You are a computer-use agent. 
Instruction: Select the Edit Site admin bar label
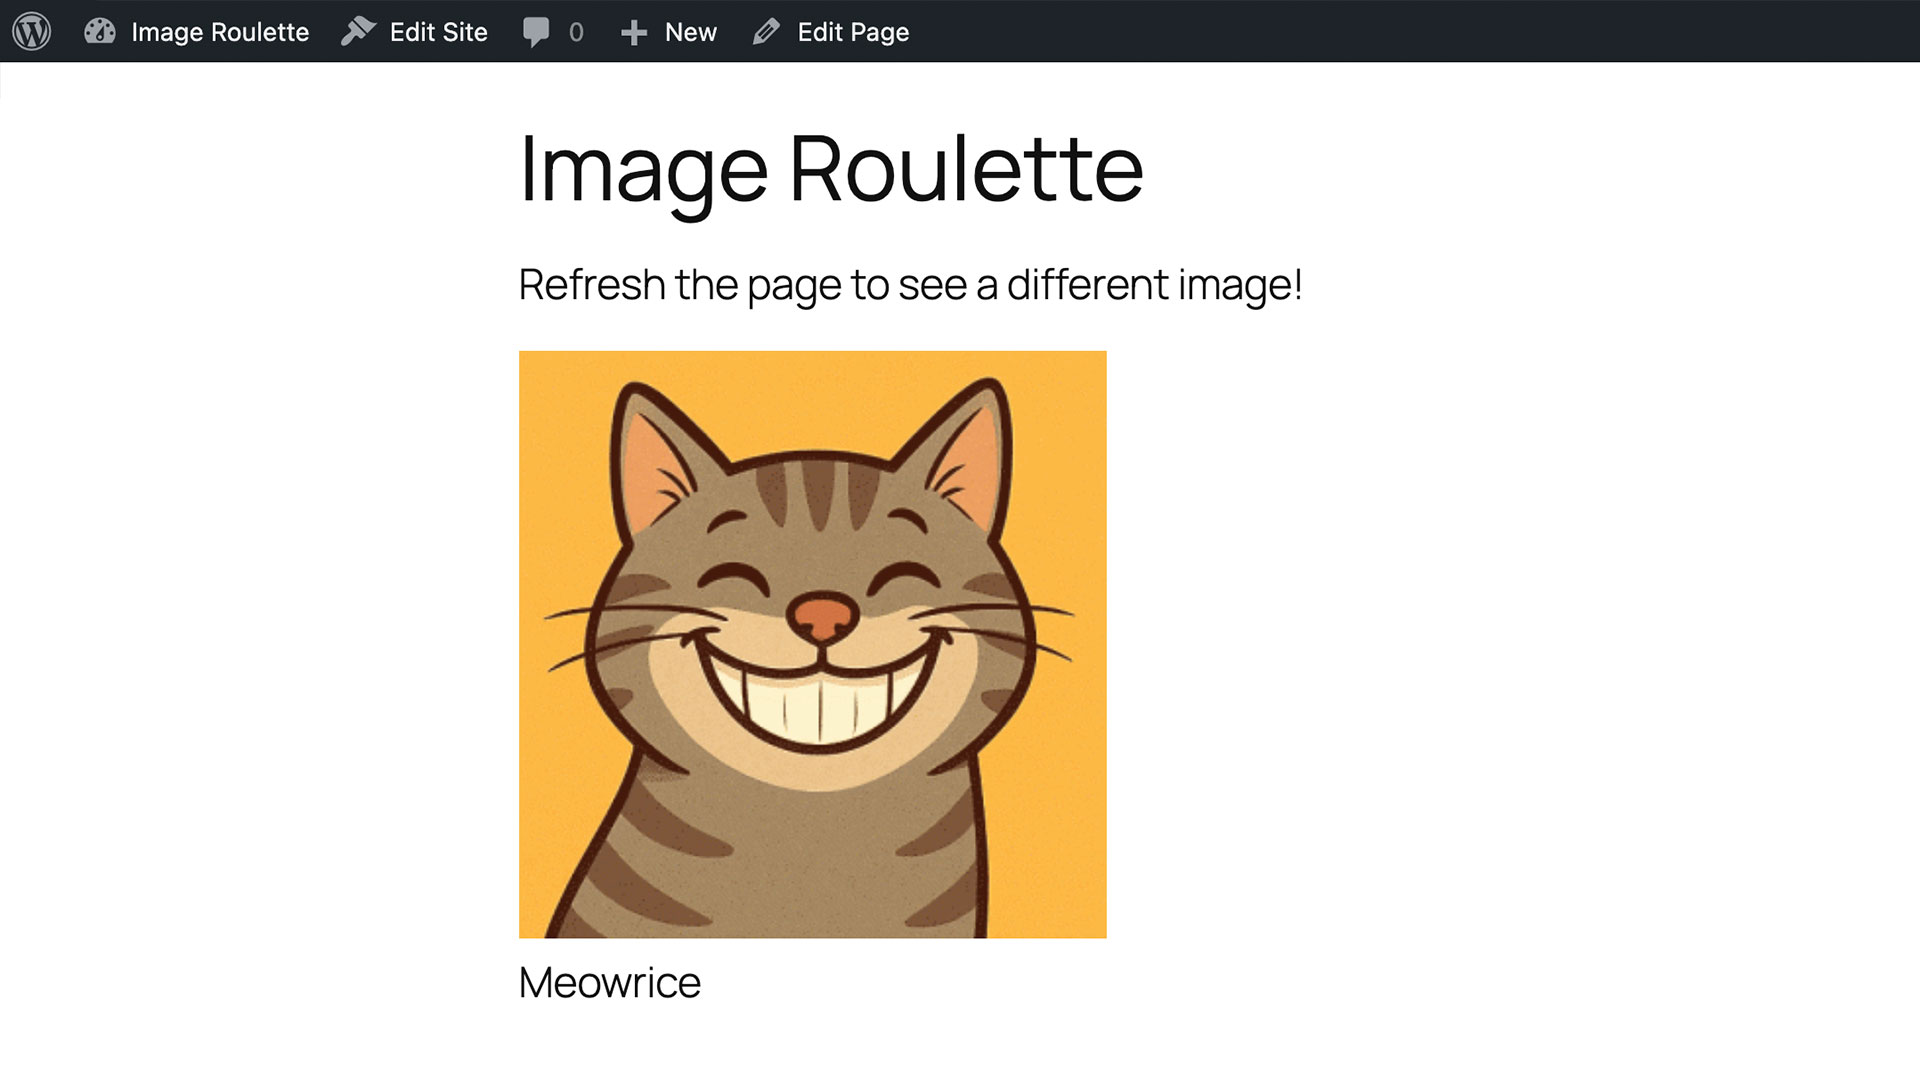[x=438, y=32]
